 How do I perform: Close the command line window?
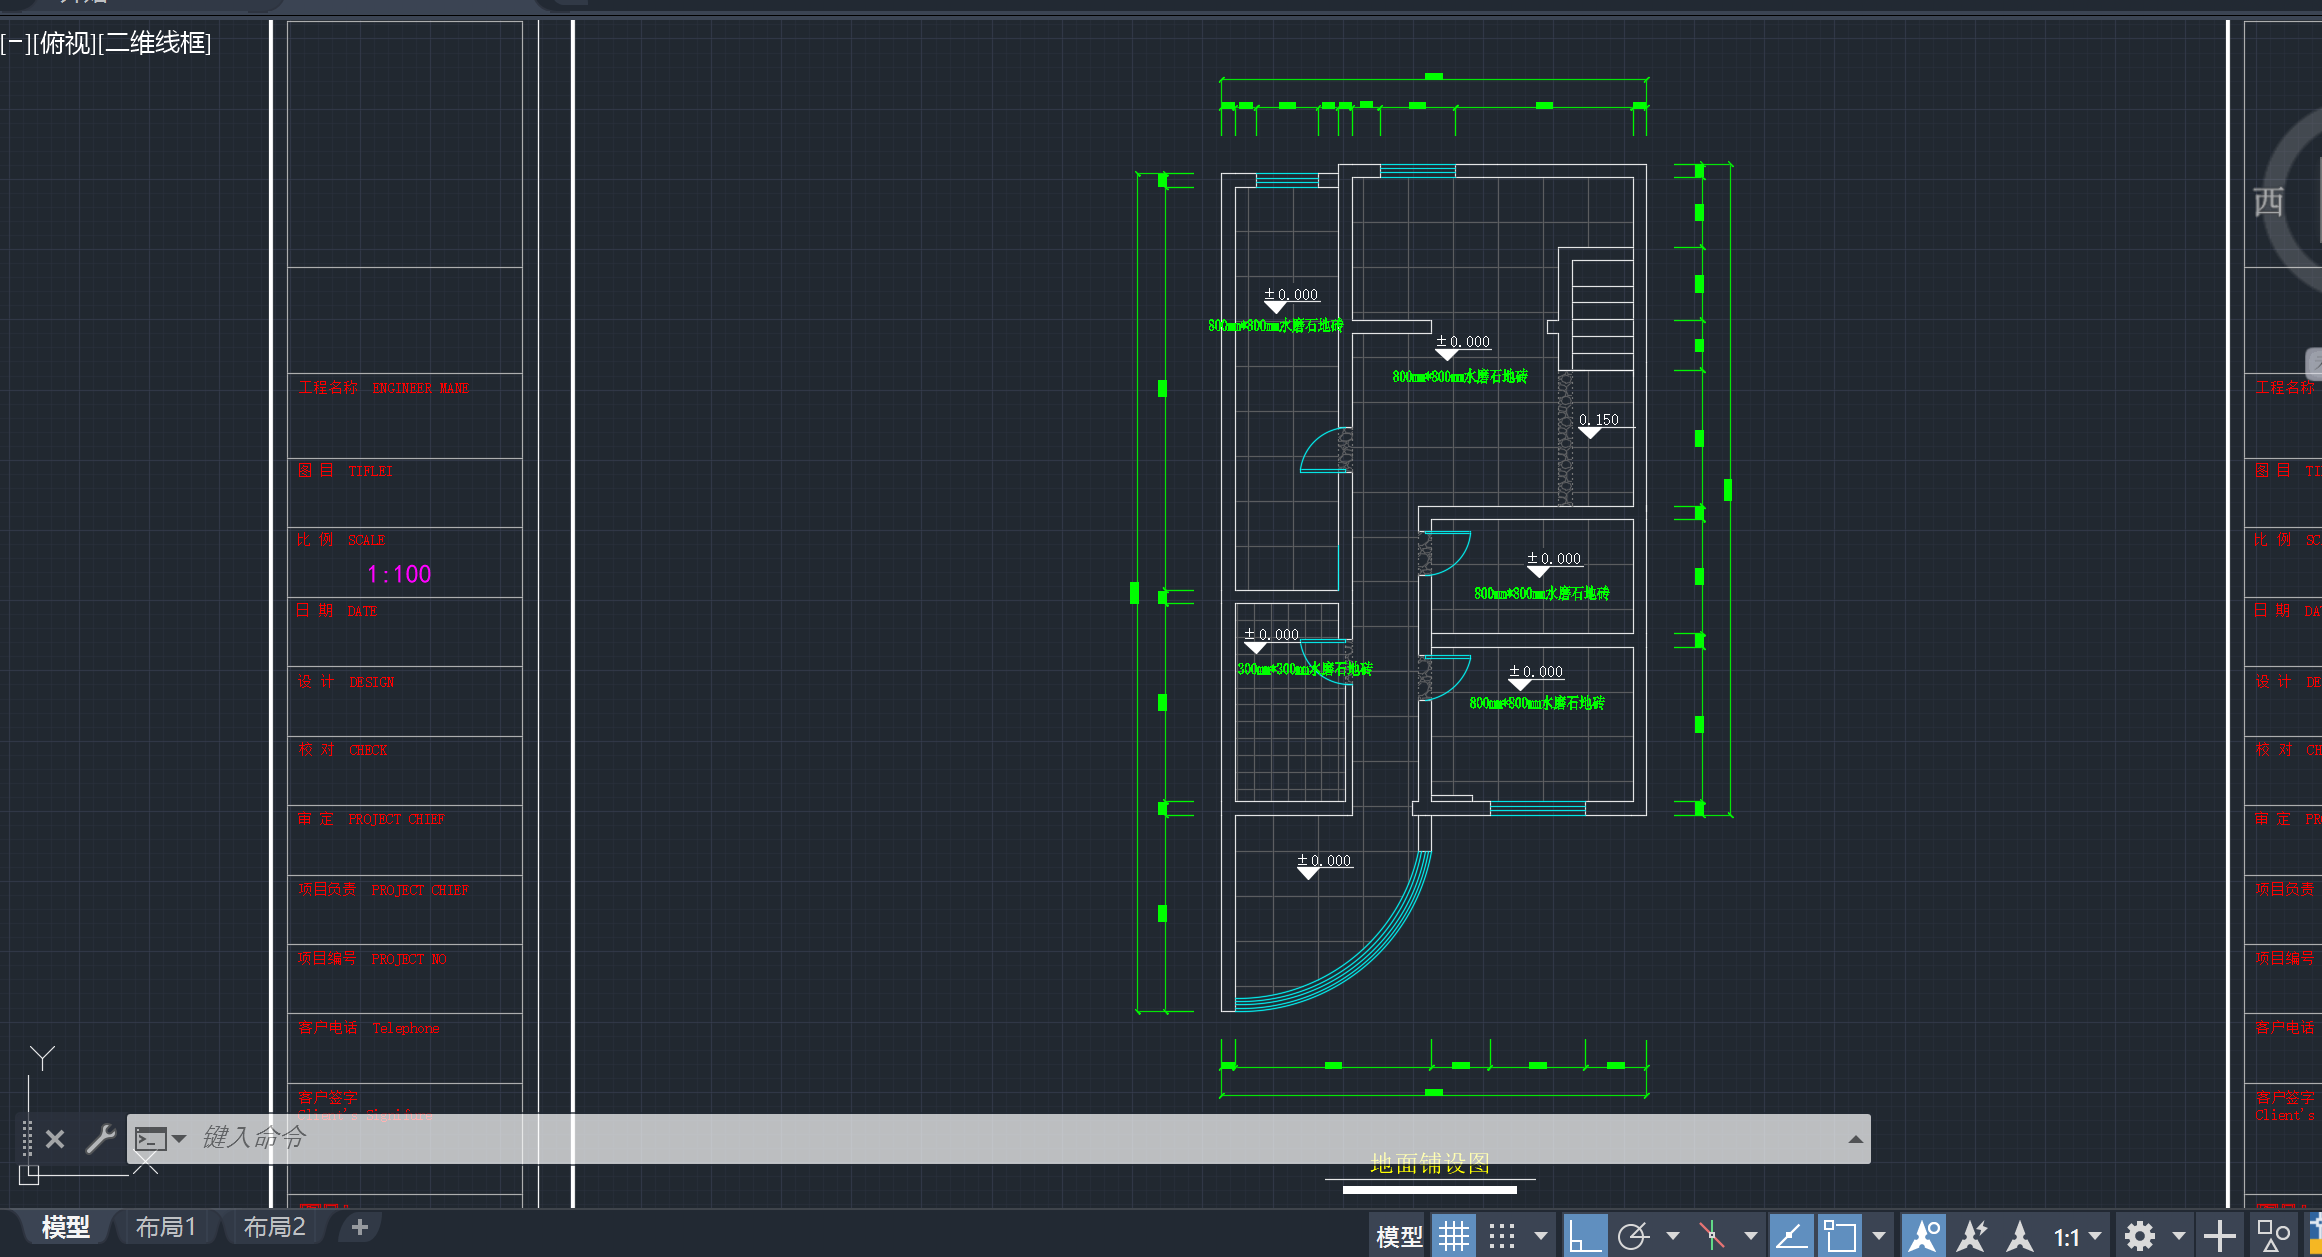pos(55,1139)
